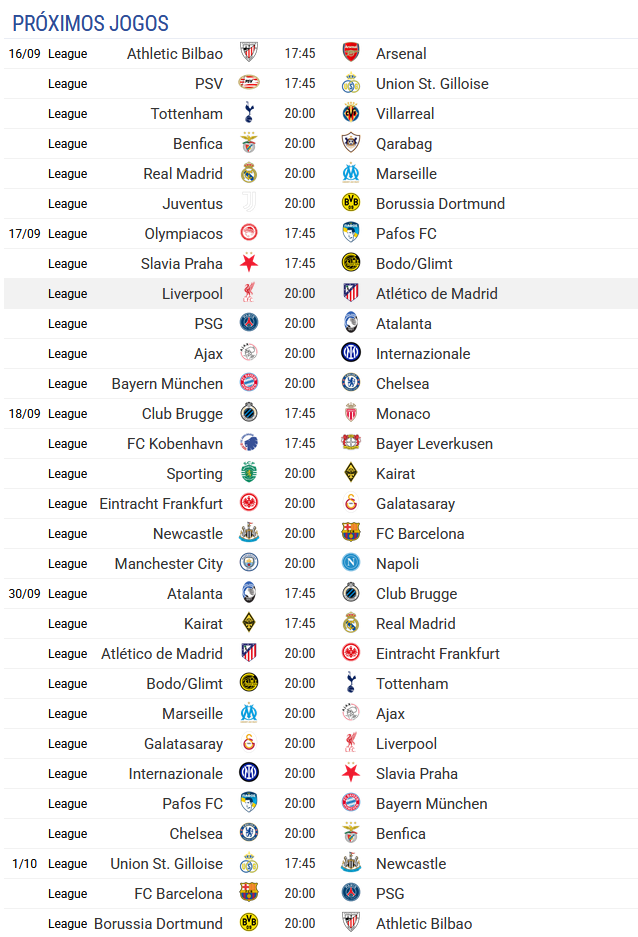Select the Monaco crest opposite Club Brugge
This screenshot has width=638, height=937.
point(351,412)
